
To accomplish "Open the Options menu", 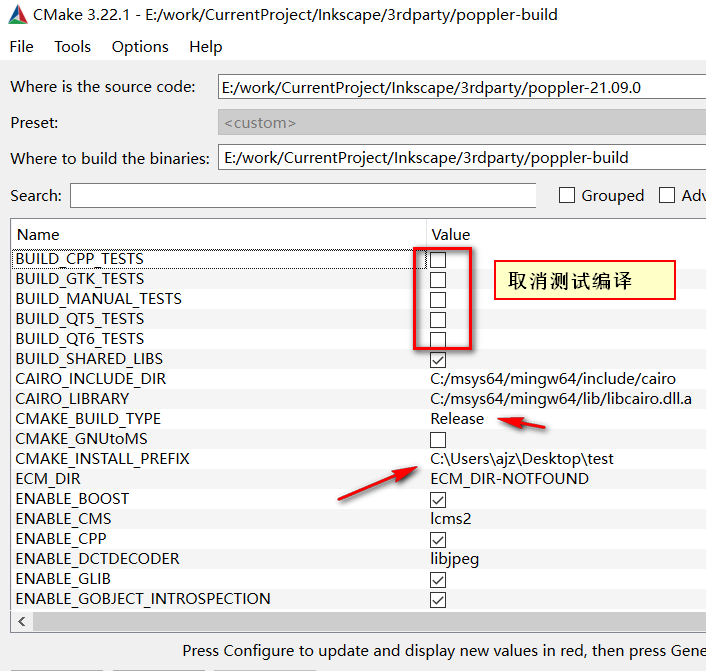I will click(140, 47).
